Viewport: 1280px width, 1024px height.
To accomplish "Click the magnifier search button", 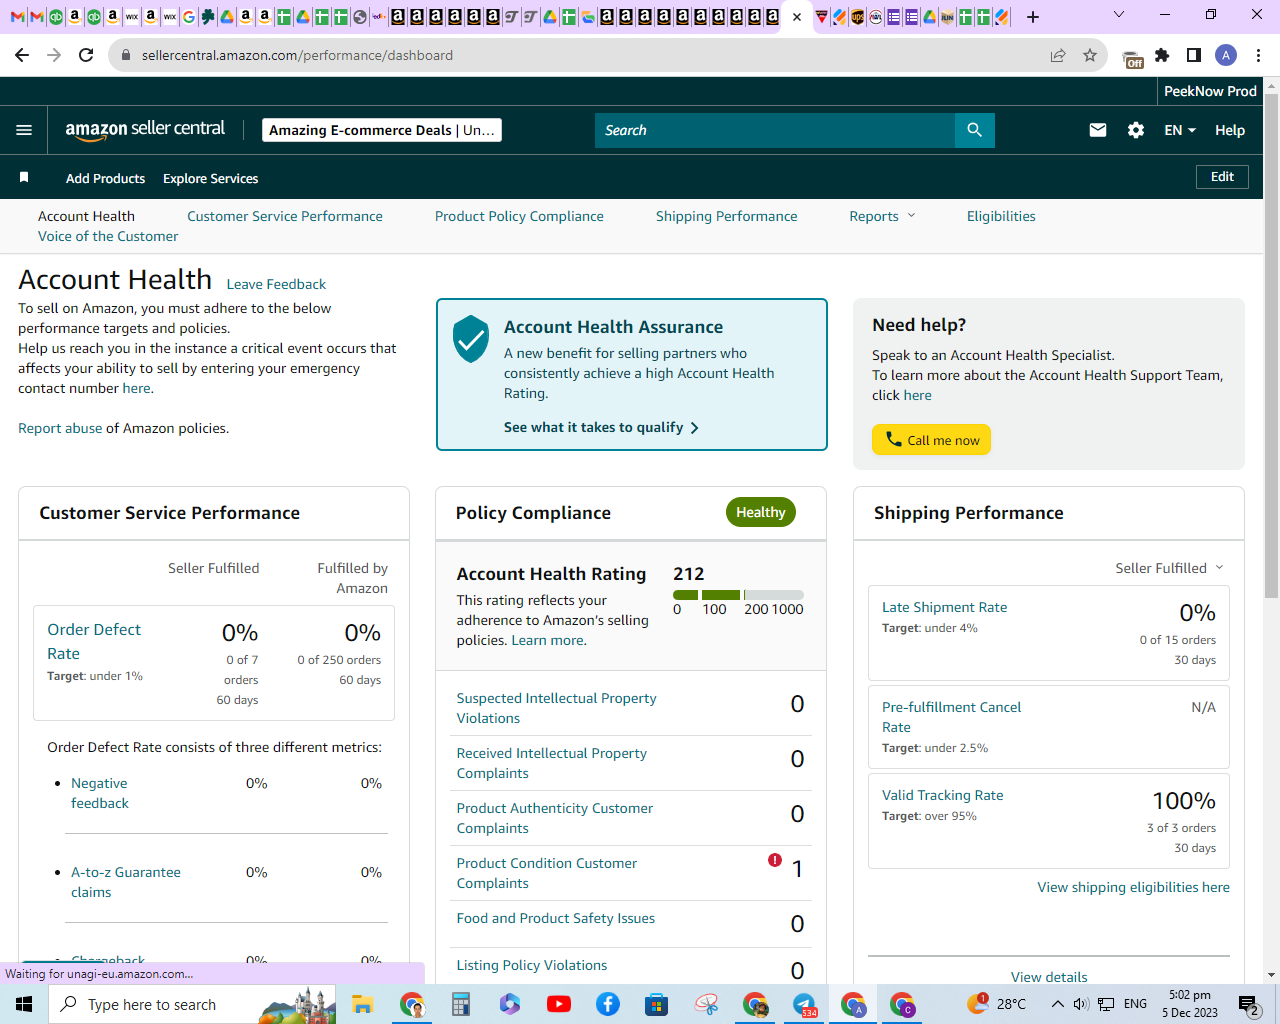I will click(975, 130).
